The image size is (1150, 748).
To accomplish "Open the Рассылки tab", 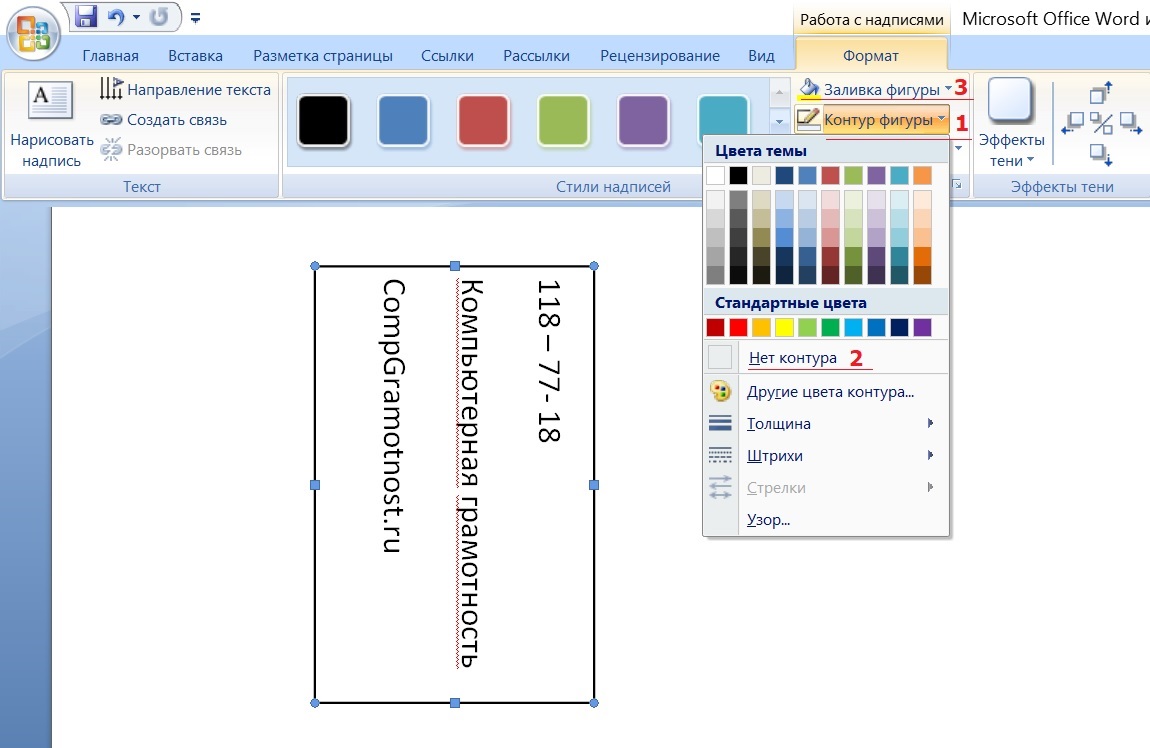I will pos(536,56).
